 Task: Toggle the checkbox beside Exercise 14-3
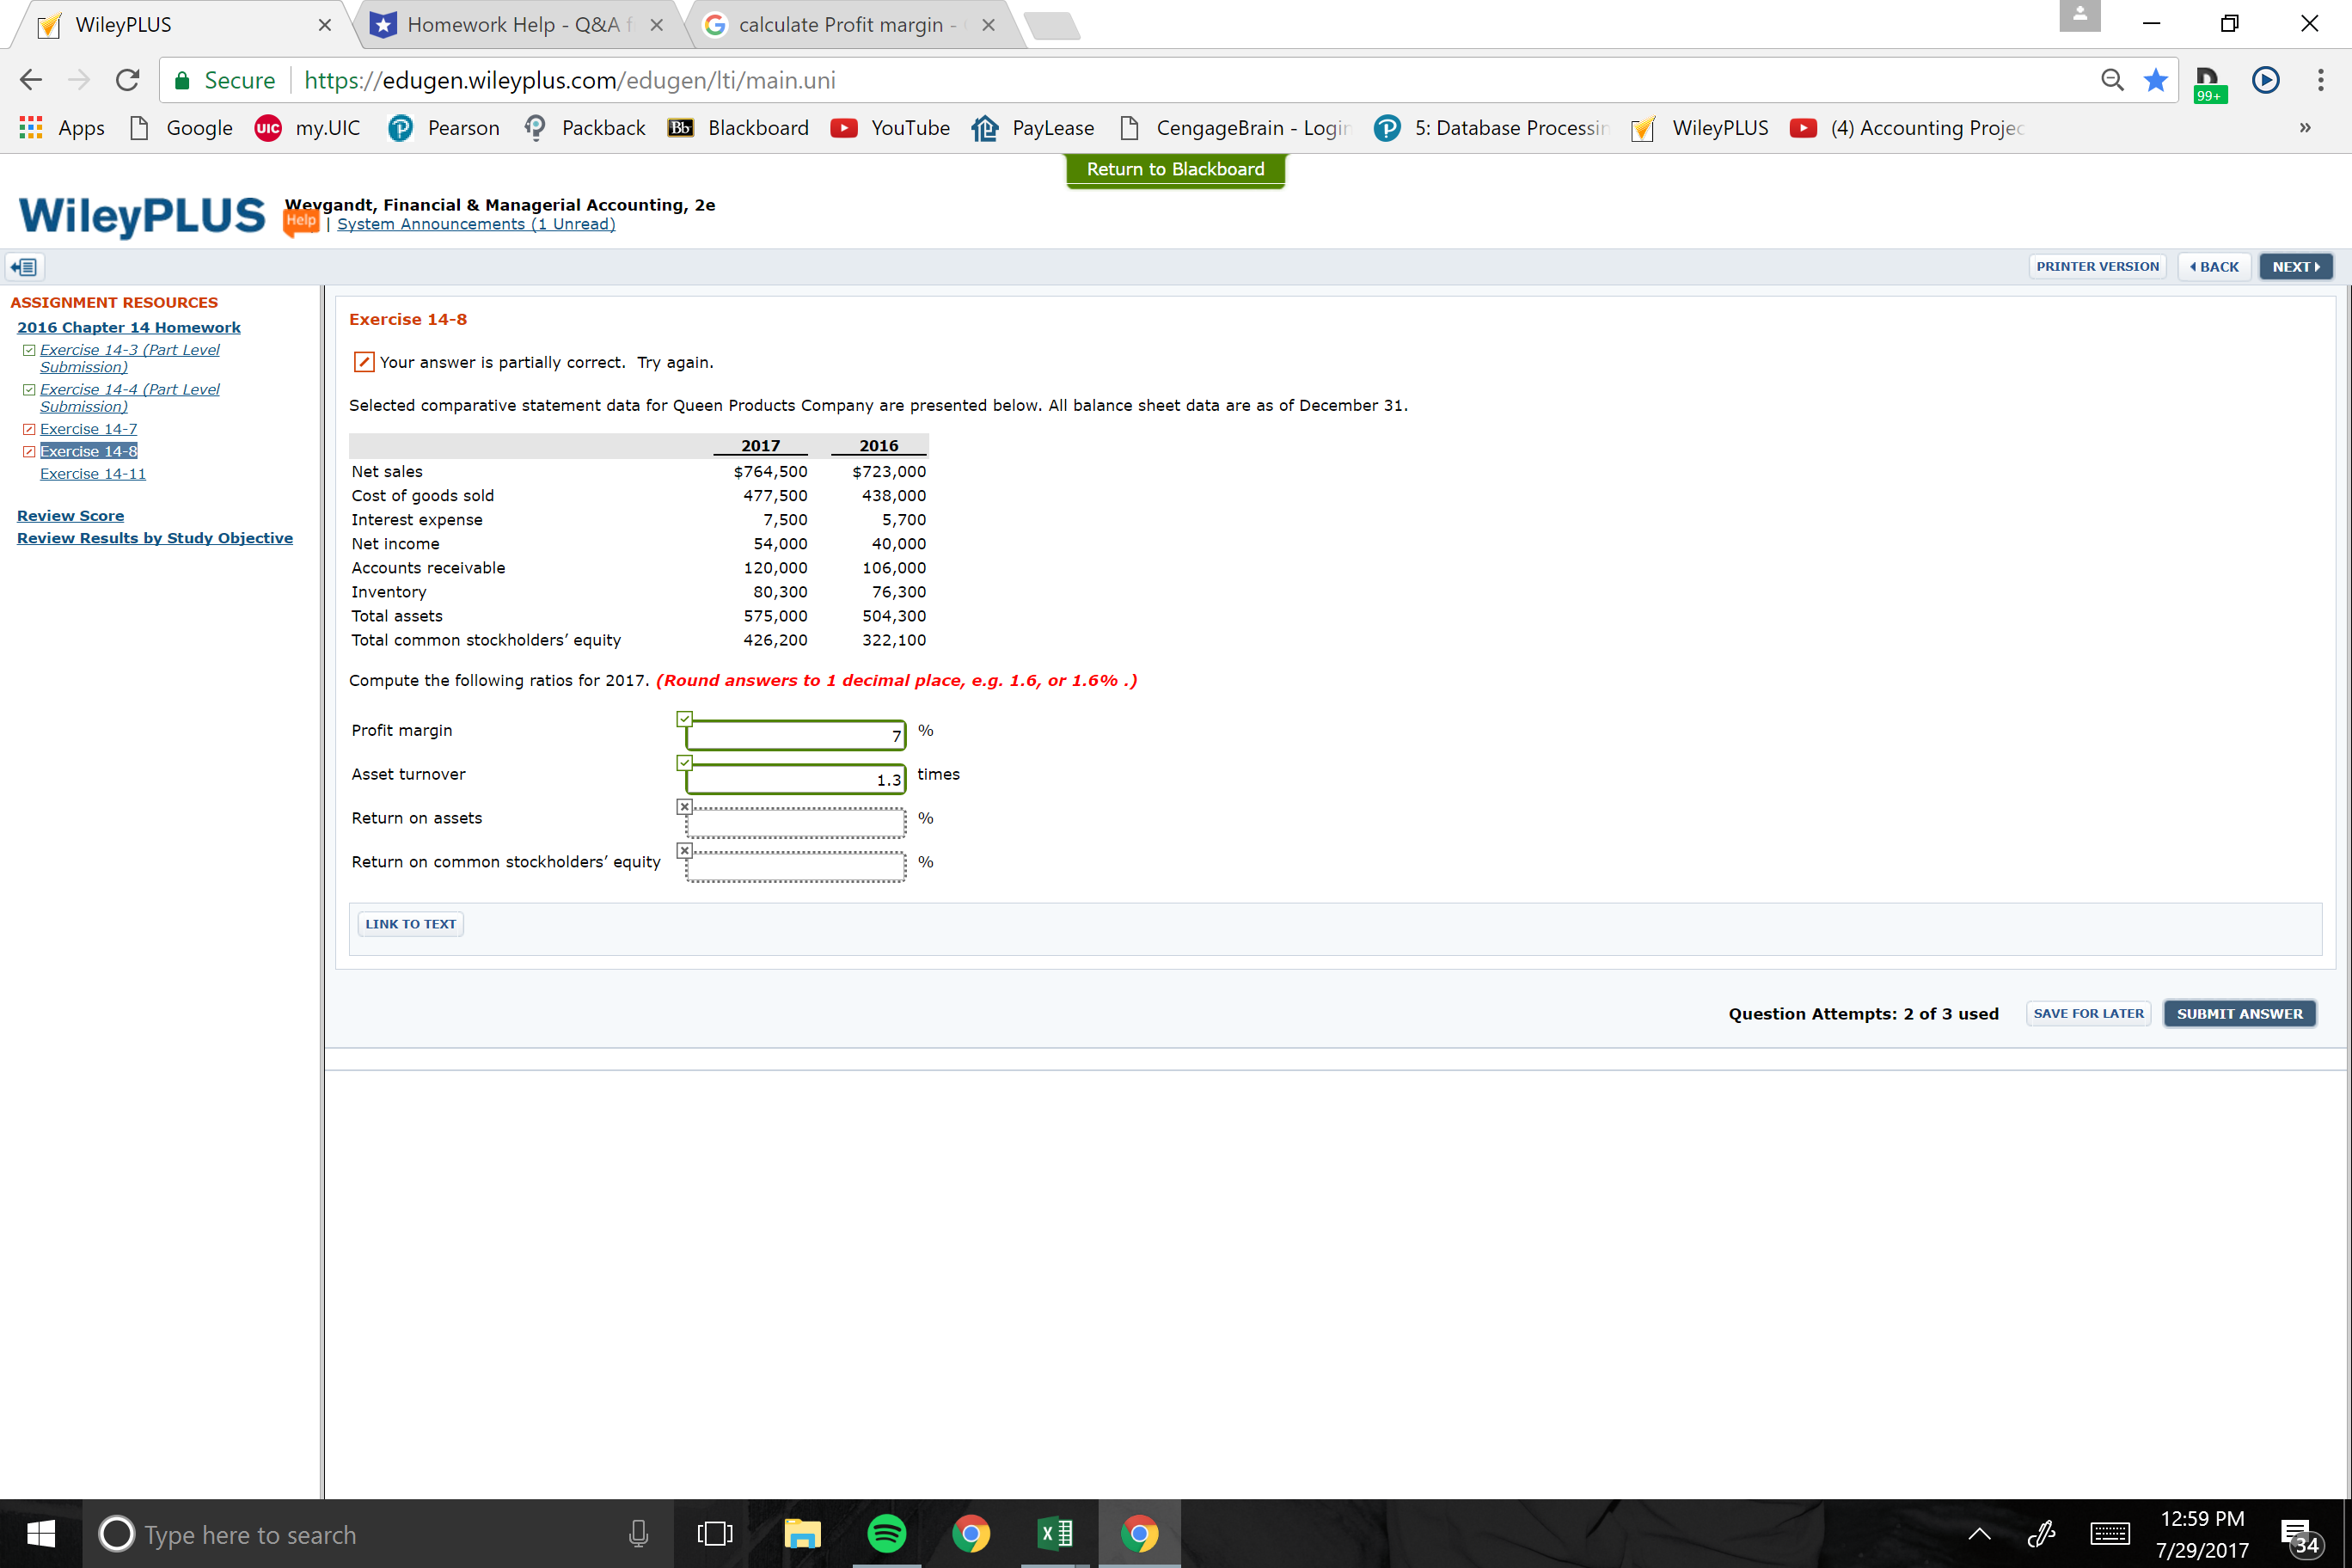[29, 349]
